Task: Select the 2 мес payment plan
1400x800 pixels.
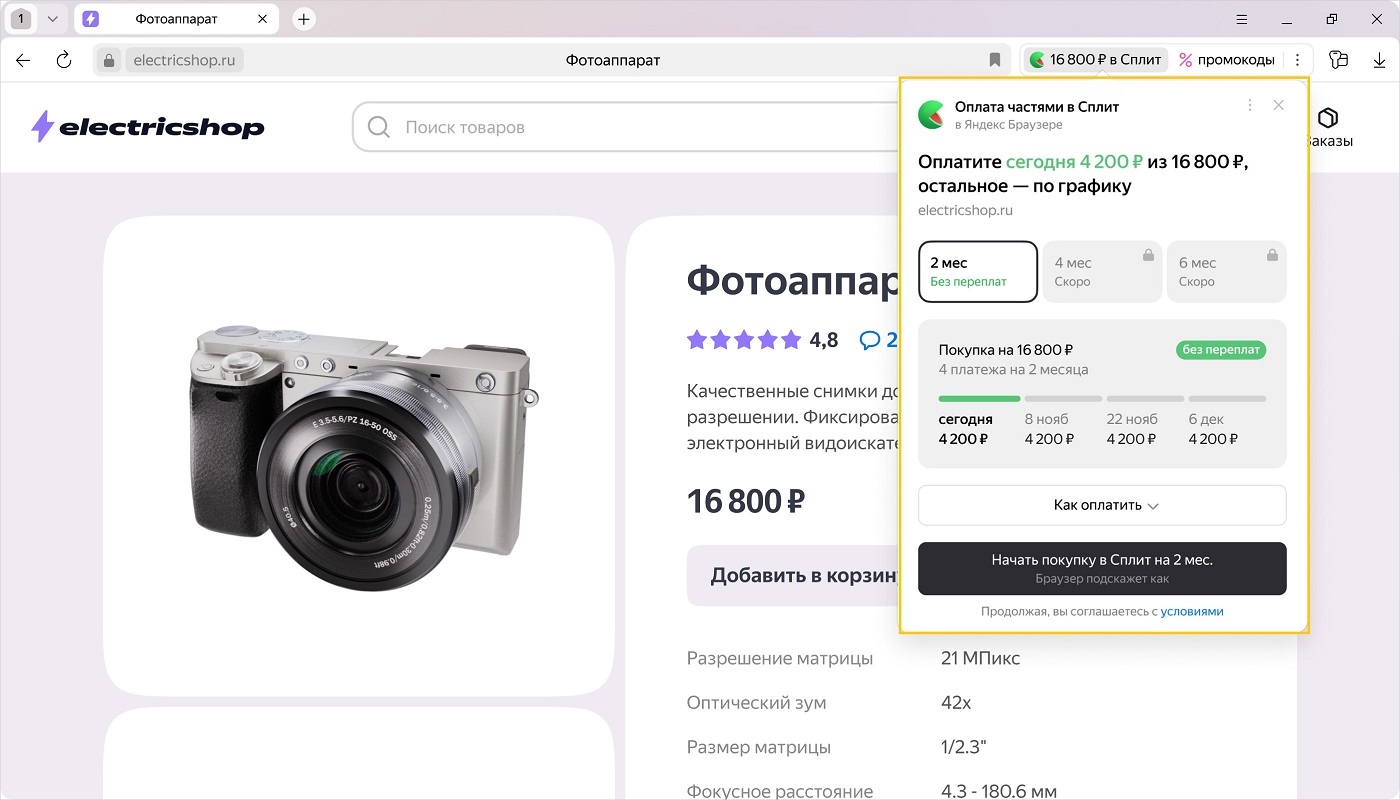Action: (977, 271)
